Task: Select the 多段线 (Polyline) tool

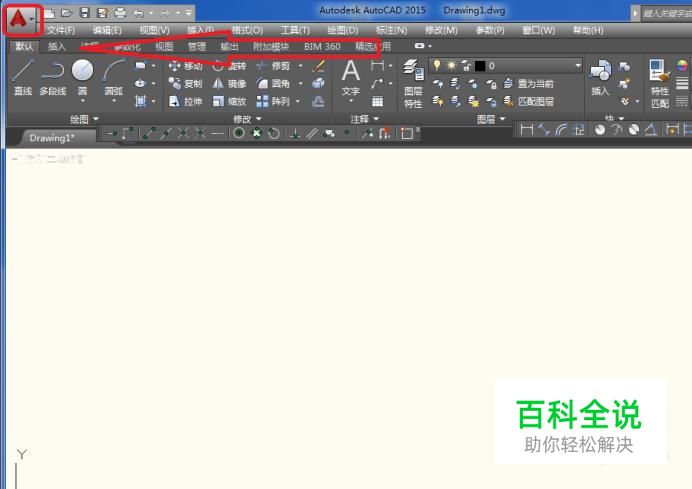Action: tap(53, 77)
